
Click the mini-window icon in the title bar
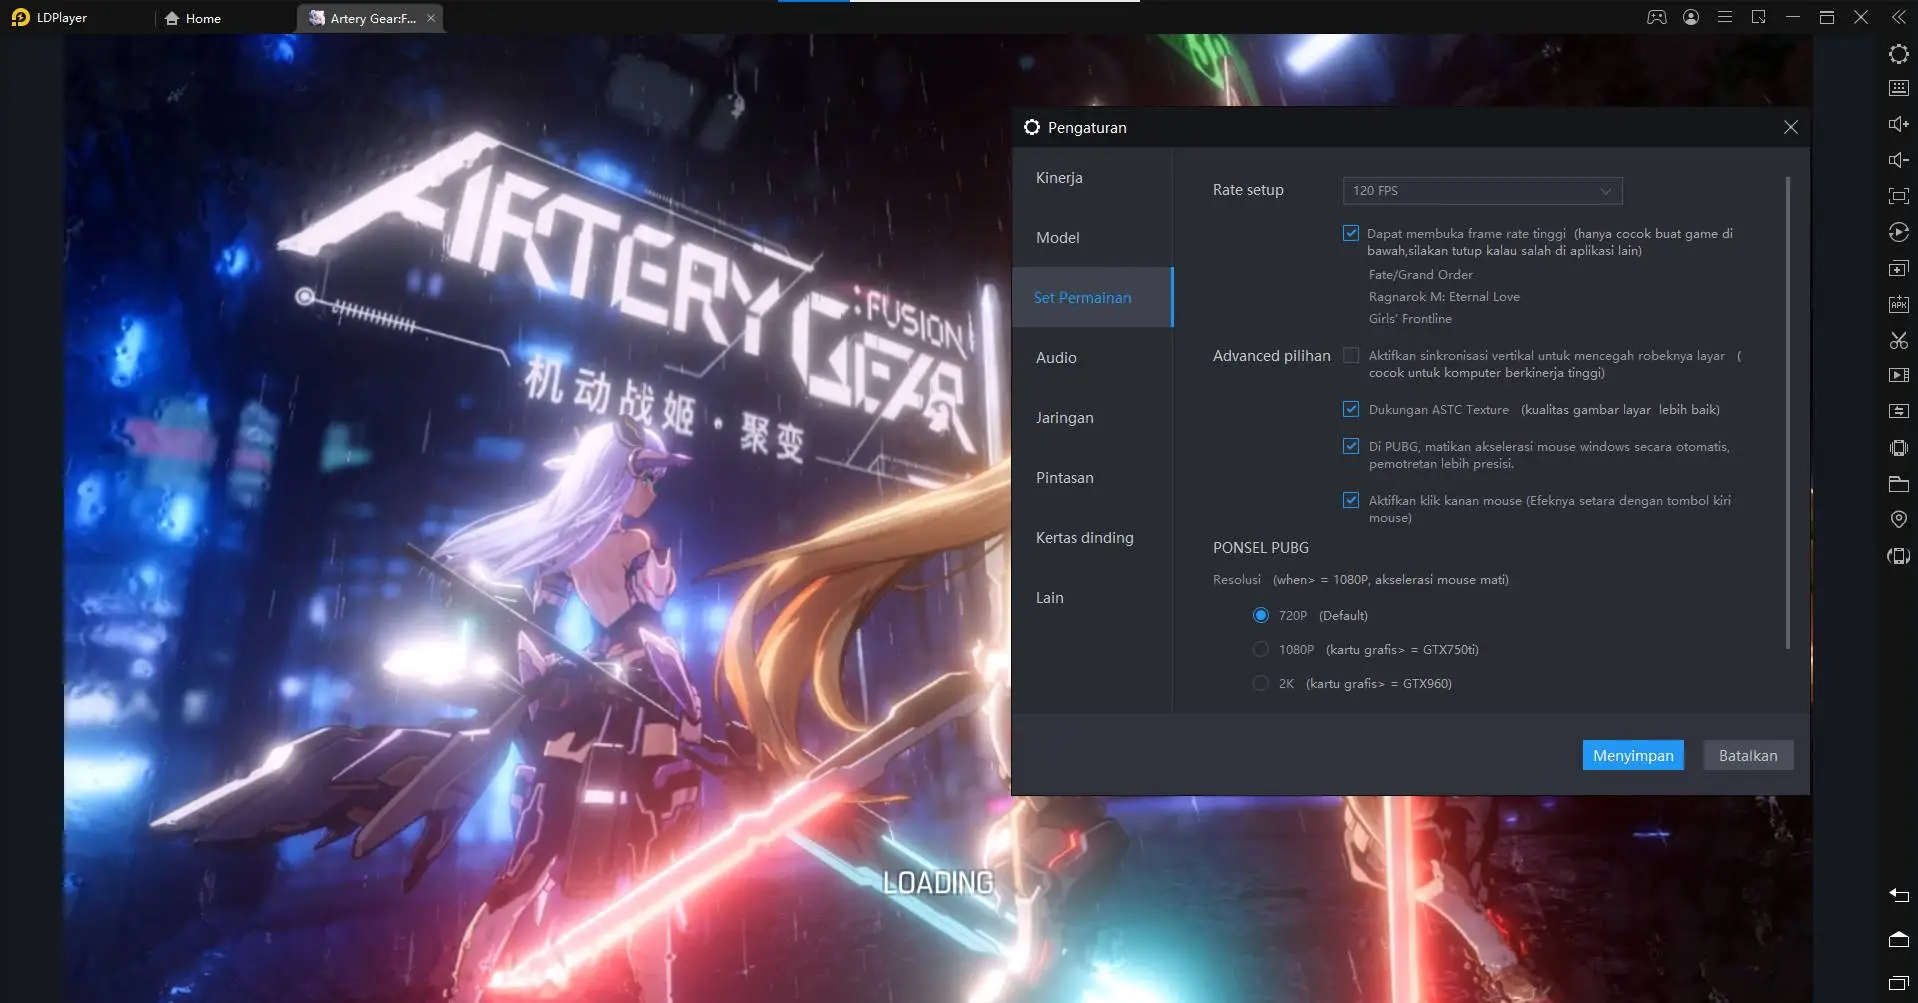[1759, 17]
